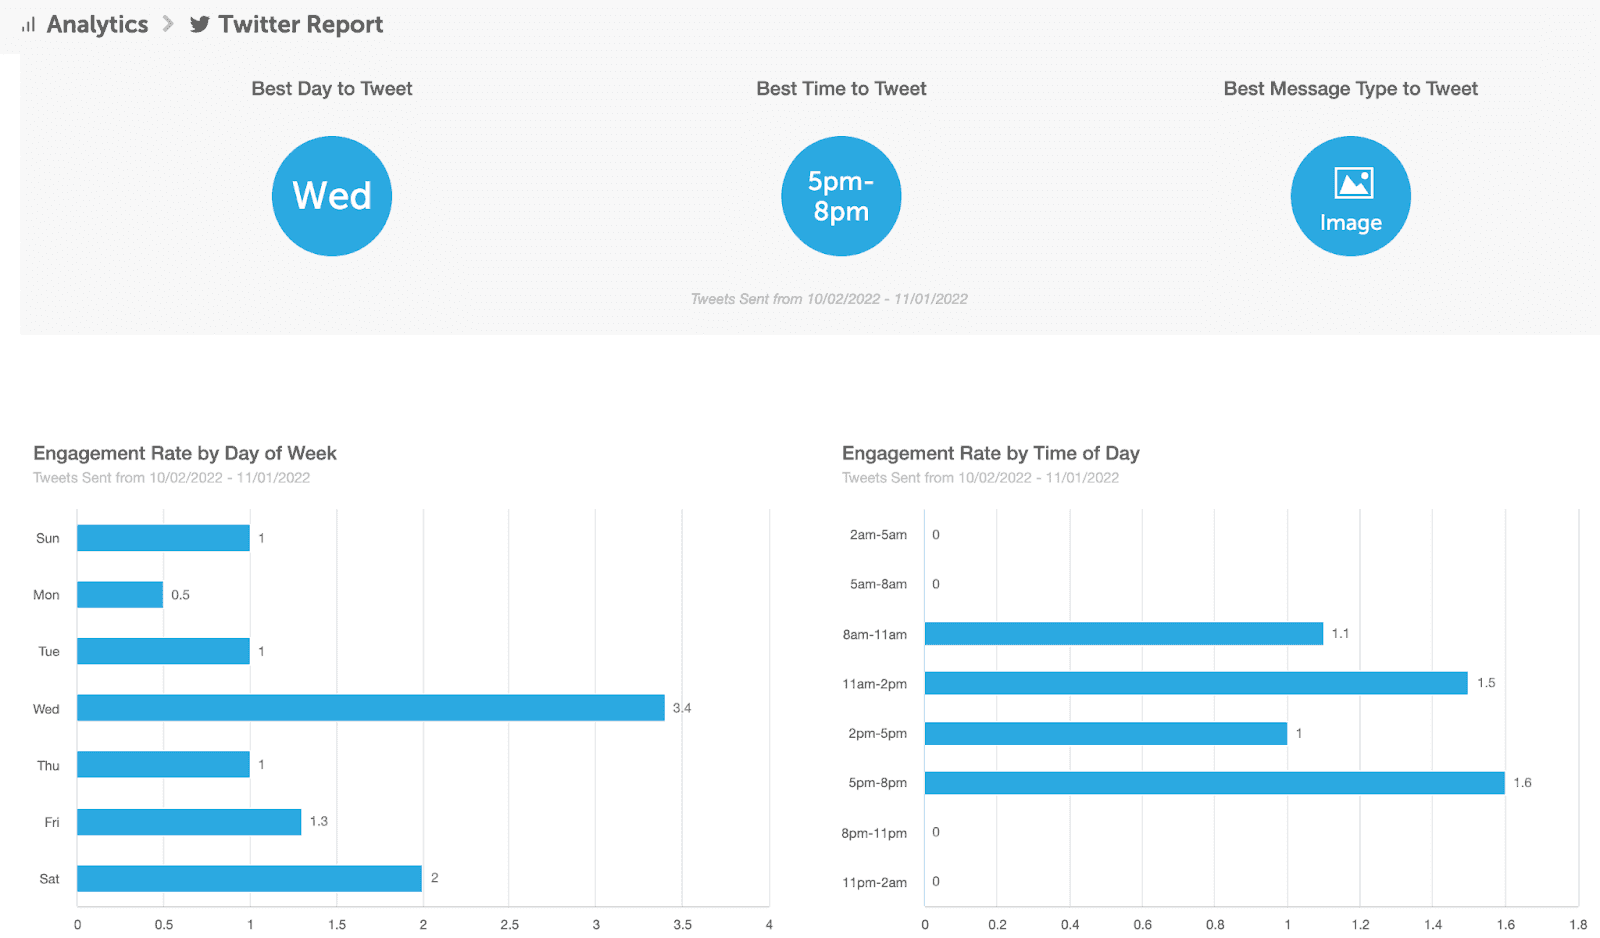
Task: Click the Image icon inside the blue circle
Action: point(1350,183)
